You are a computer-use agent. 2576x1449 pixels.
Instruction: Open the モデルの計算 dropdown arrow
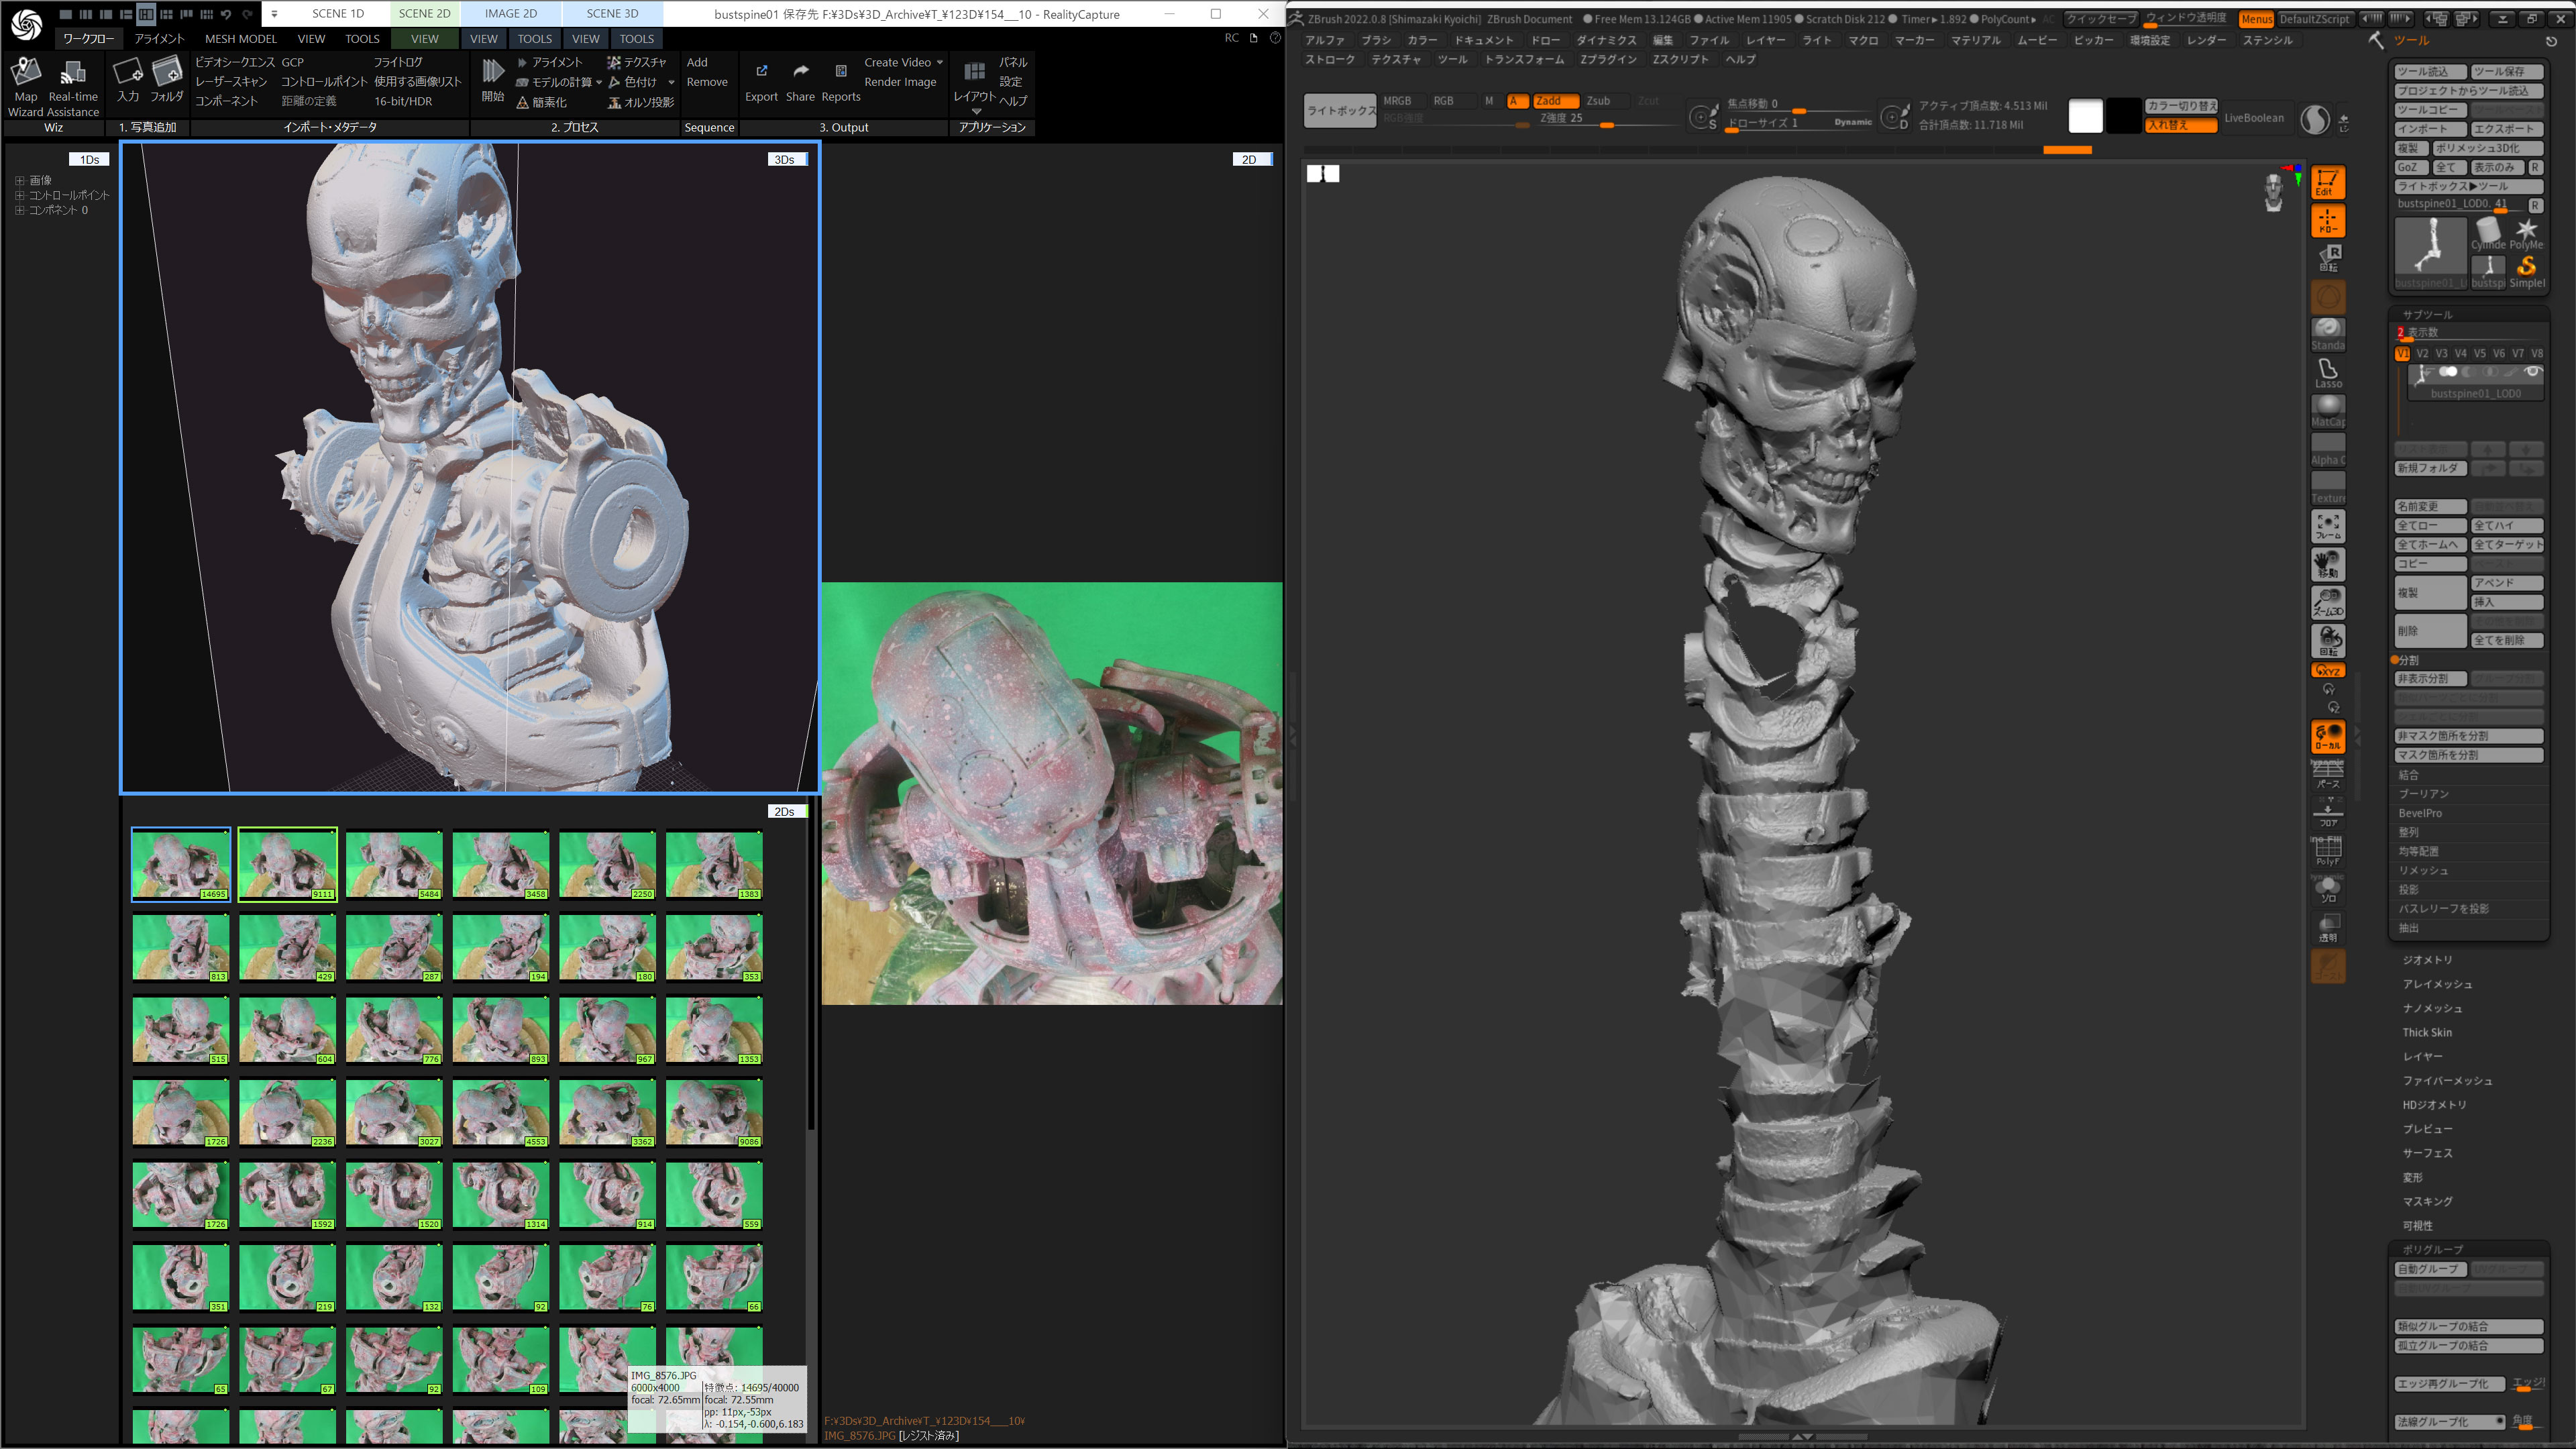coord(599,82)
